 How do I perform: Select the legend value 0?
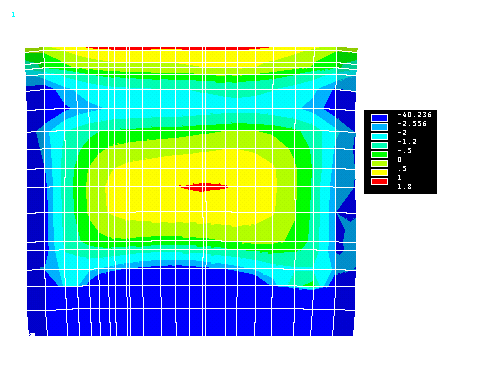pos(399,160)
